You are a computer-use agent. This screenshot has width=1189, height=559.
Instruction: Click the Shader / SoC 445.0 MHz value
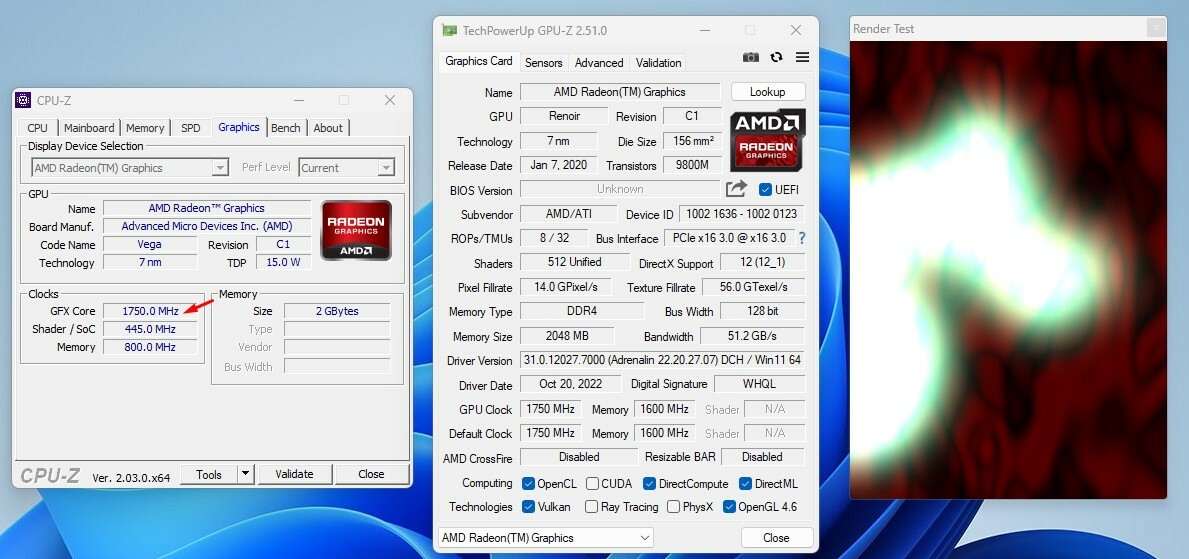pos(150,329)
